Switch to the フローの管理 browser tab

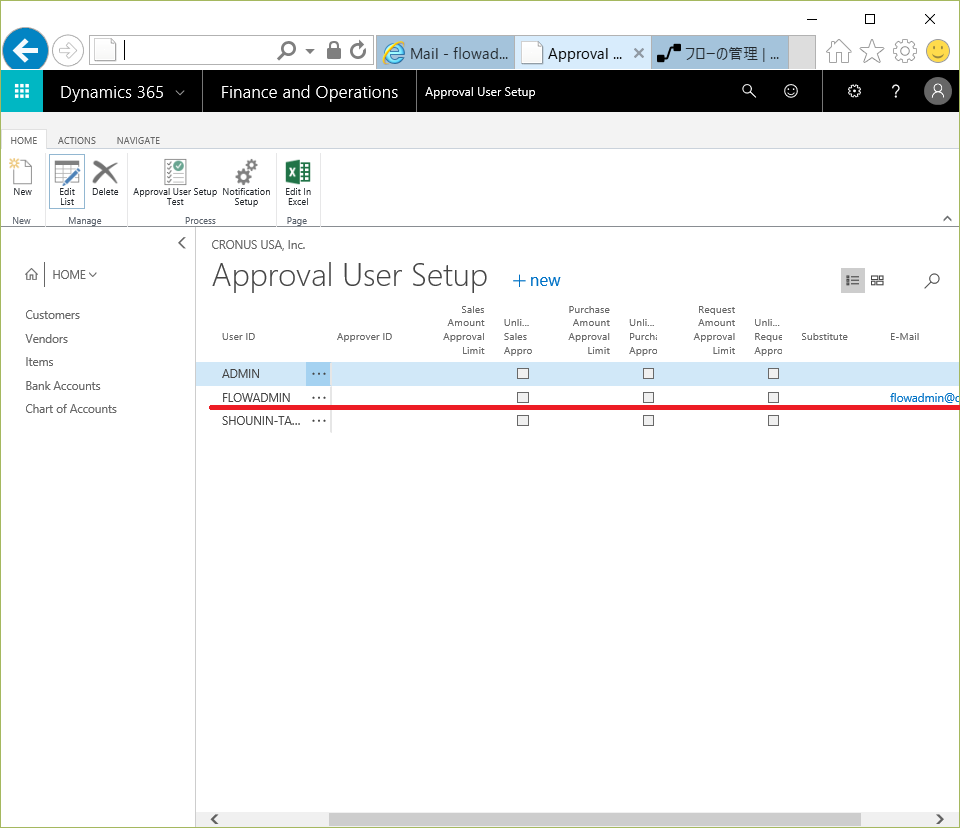(719, 53)
